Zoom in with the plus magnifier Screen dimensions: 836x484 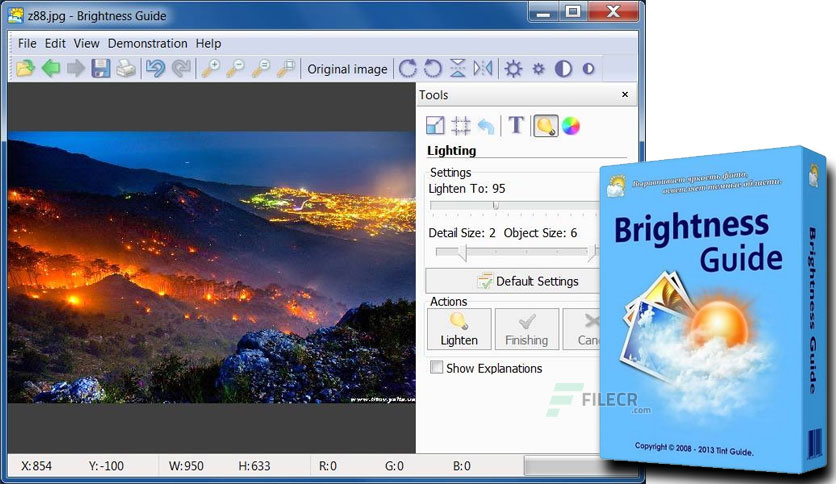[x=211, y=68]
